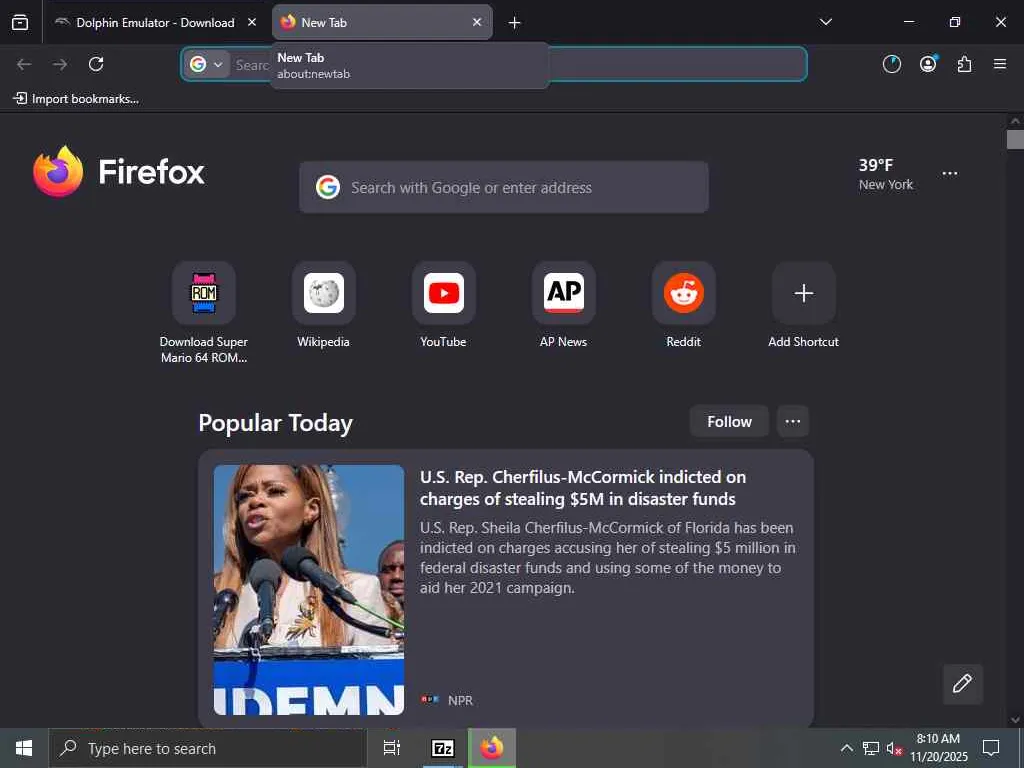Reload the current page
The width and height of the screenshot is (1024, 768).
pyautogui.click(x=96, y=64)
